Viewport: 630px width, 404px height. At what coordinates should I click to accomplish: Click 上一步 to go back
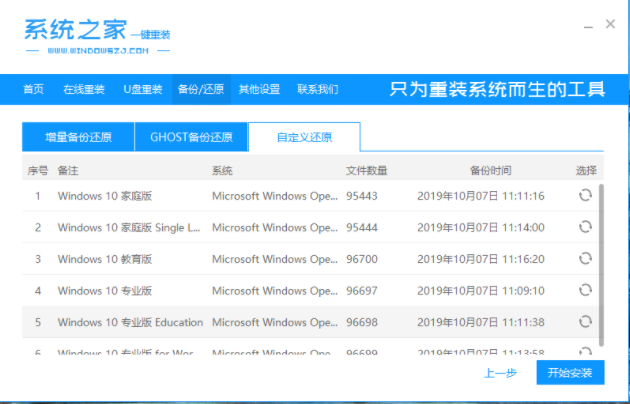[500, 373]
